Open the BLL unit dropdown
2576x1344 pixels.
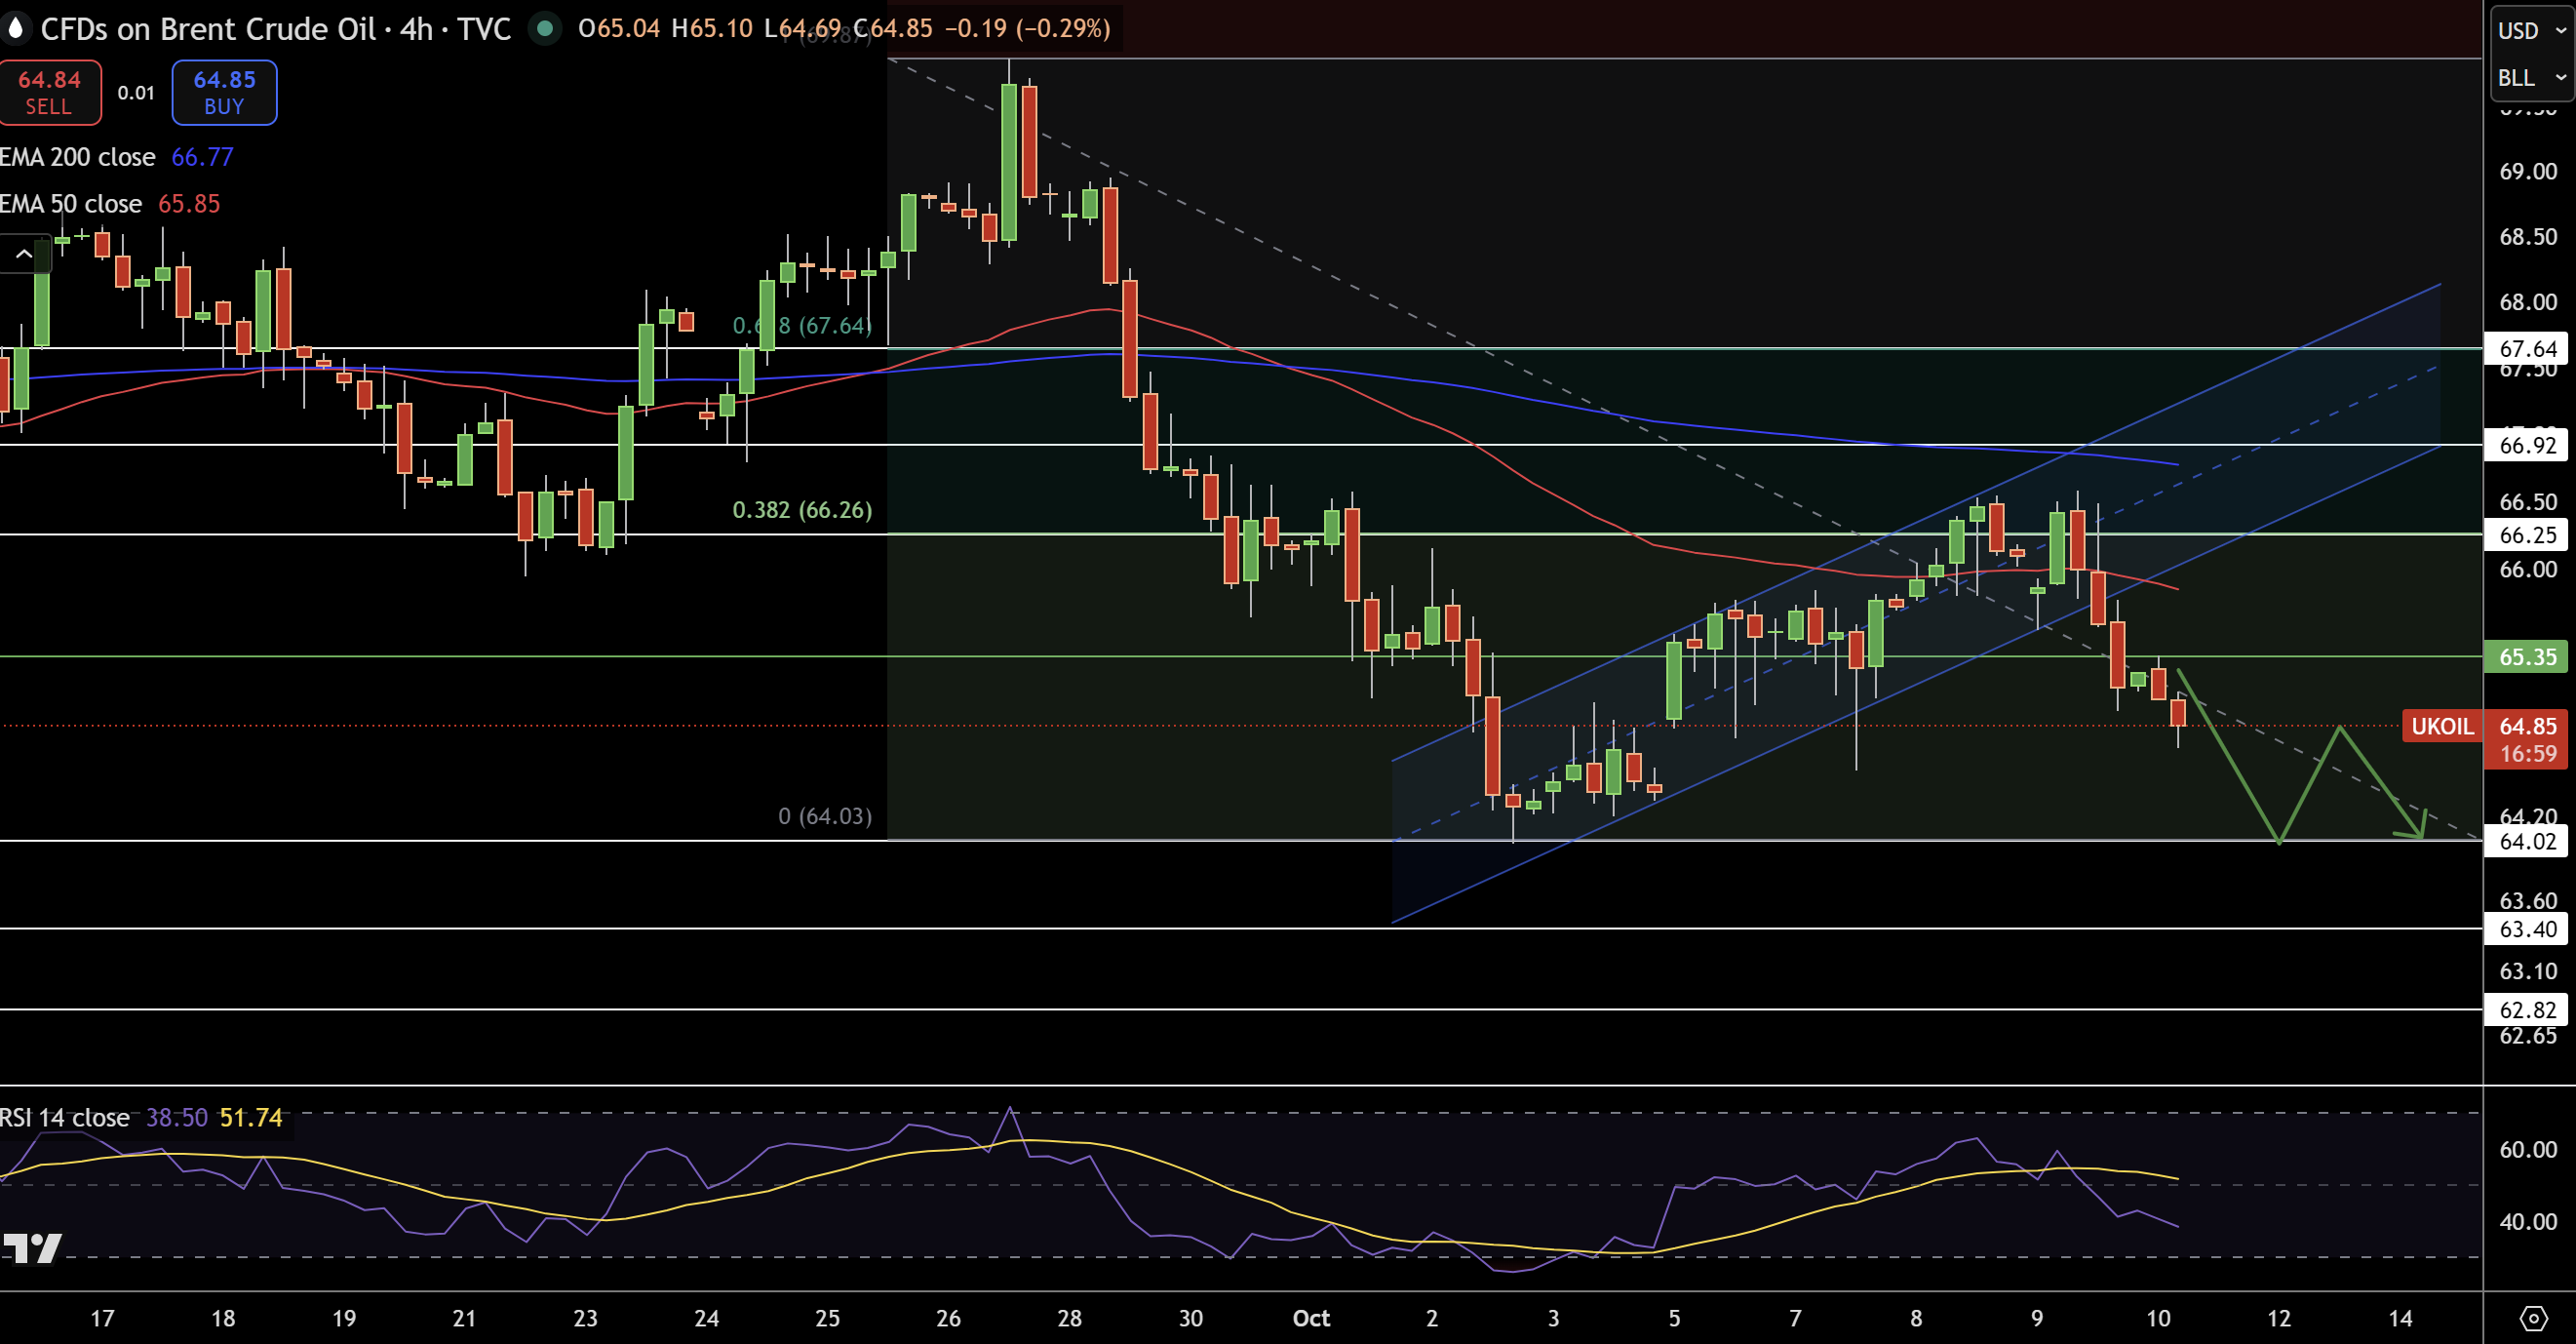pos(2530,78)
